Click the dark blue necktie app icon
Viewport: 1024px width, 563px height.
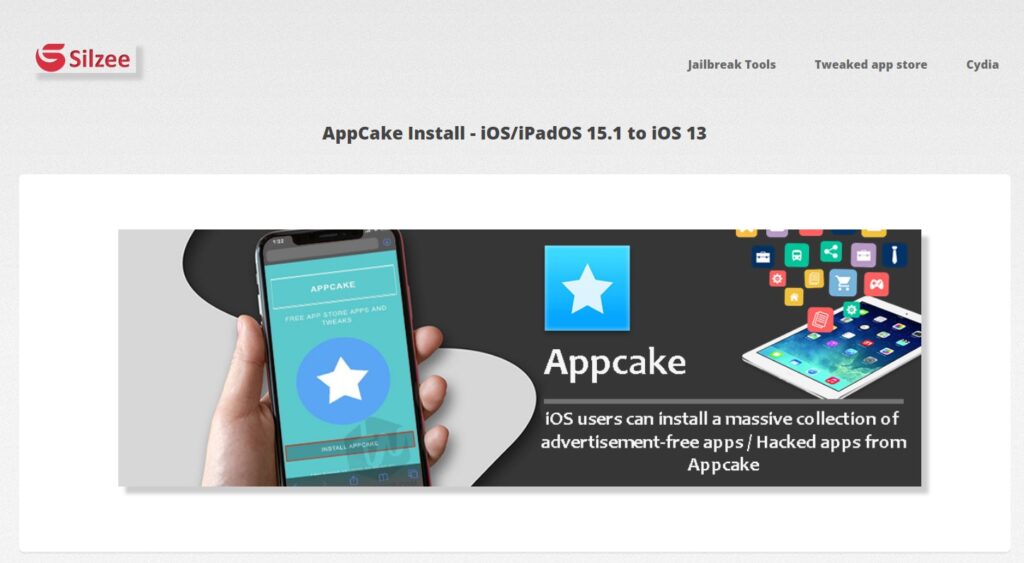click(x=895, y=254)
